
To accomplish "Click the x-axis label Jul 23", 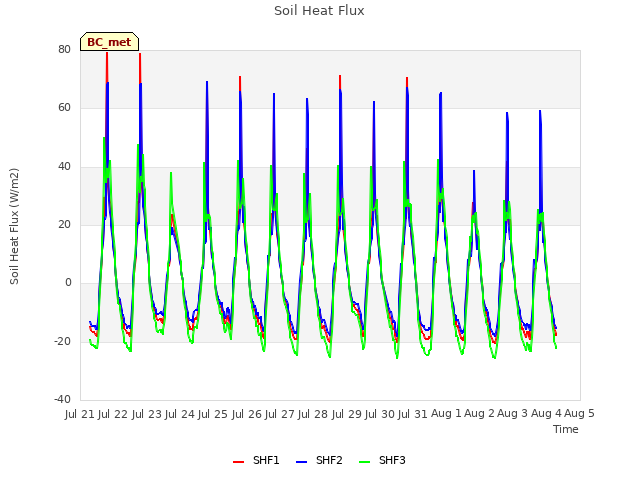I will (x=147, y=414).
